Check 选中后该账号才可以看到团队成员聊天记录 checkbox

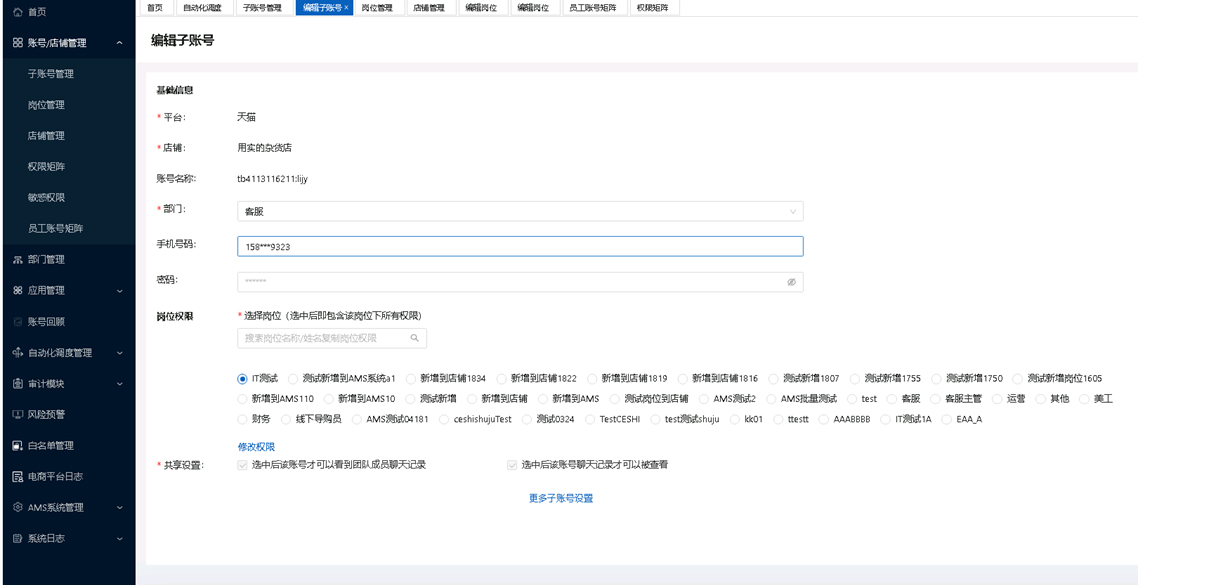(x=243, y=465)
